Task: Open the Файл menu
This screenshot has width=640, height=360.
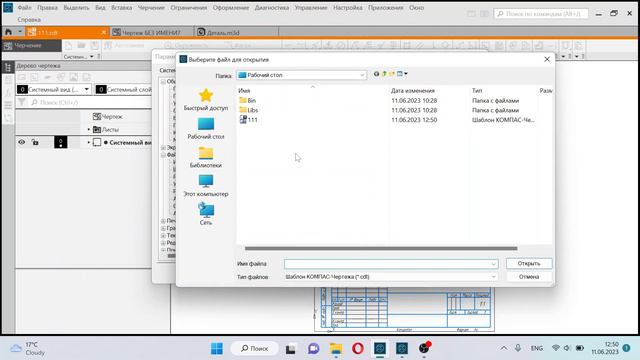Action: (24, 8)
